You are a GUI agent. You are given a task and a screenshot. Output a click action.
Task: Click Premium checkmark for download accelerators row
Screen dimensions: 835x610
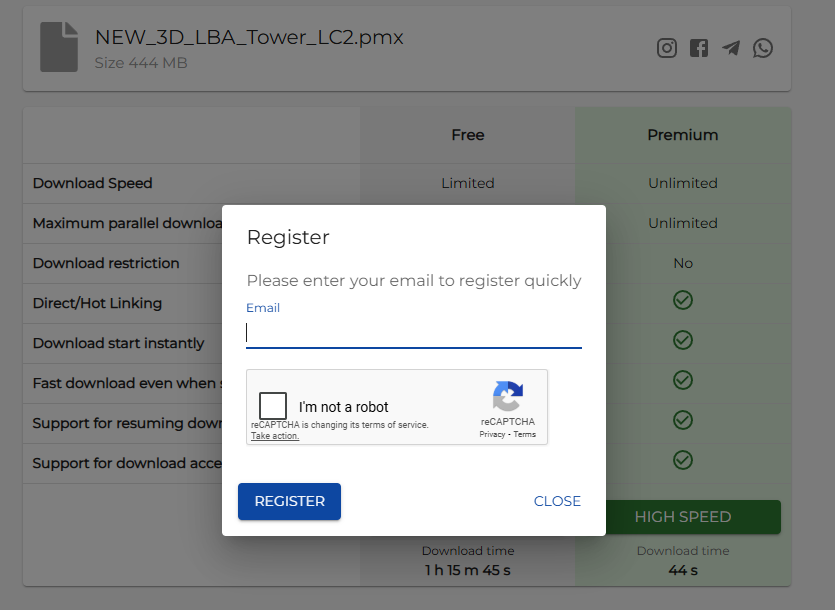pos(683,460)
